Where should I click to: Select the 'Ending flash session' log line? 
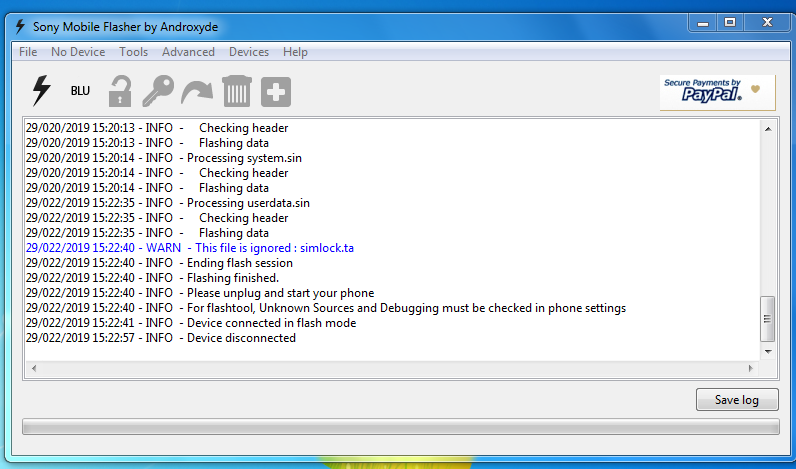(x=159, y=263)
